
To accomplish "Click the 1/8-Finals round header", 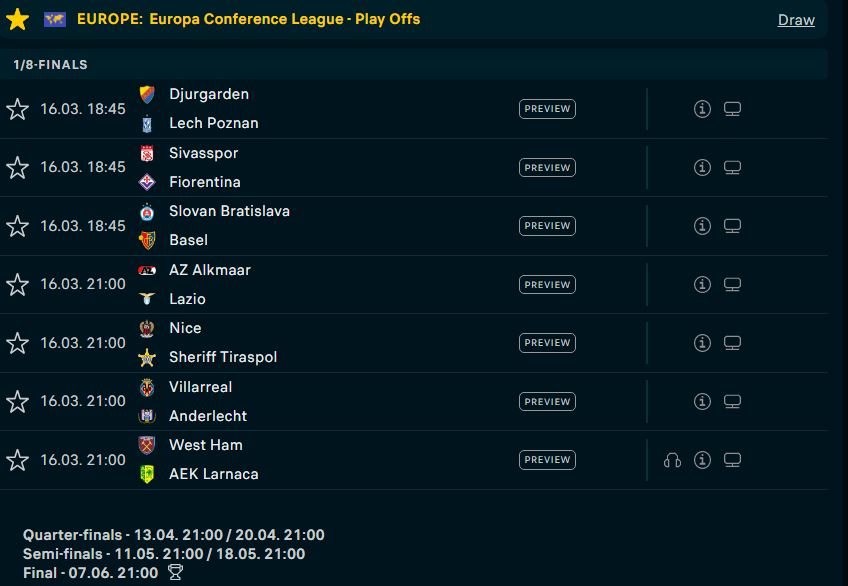I will (x=51, y=65).
